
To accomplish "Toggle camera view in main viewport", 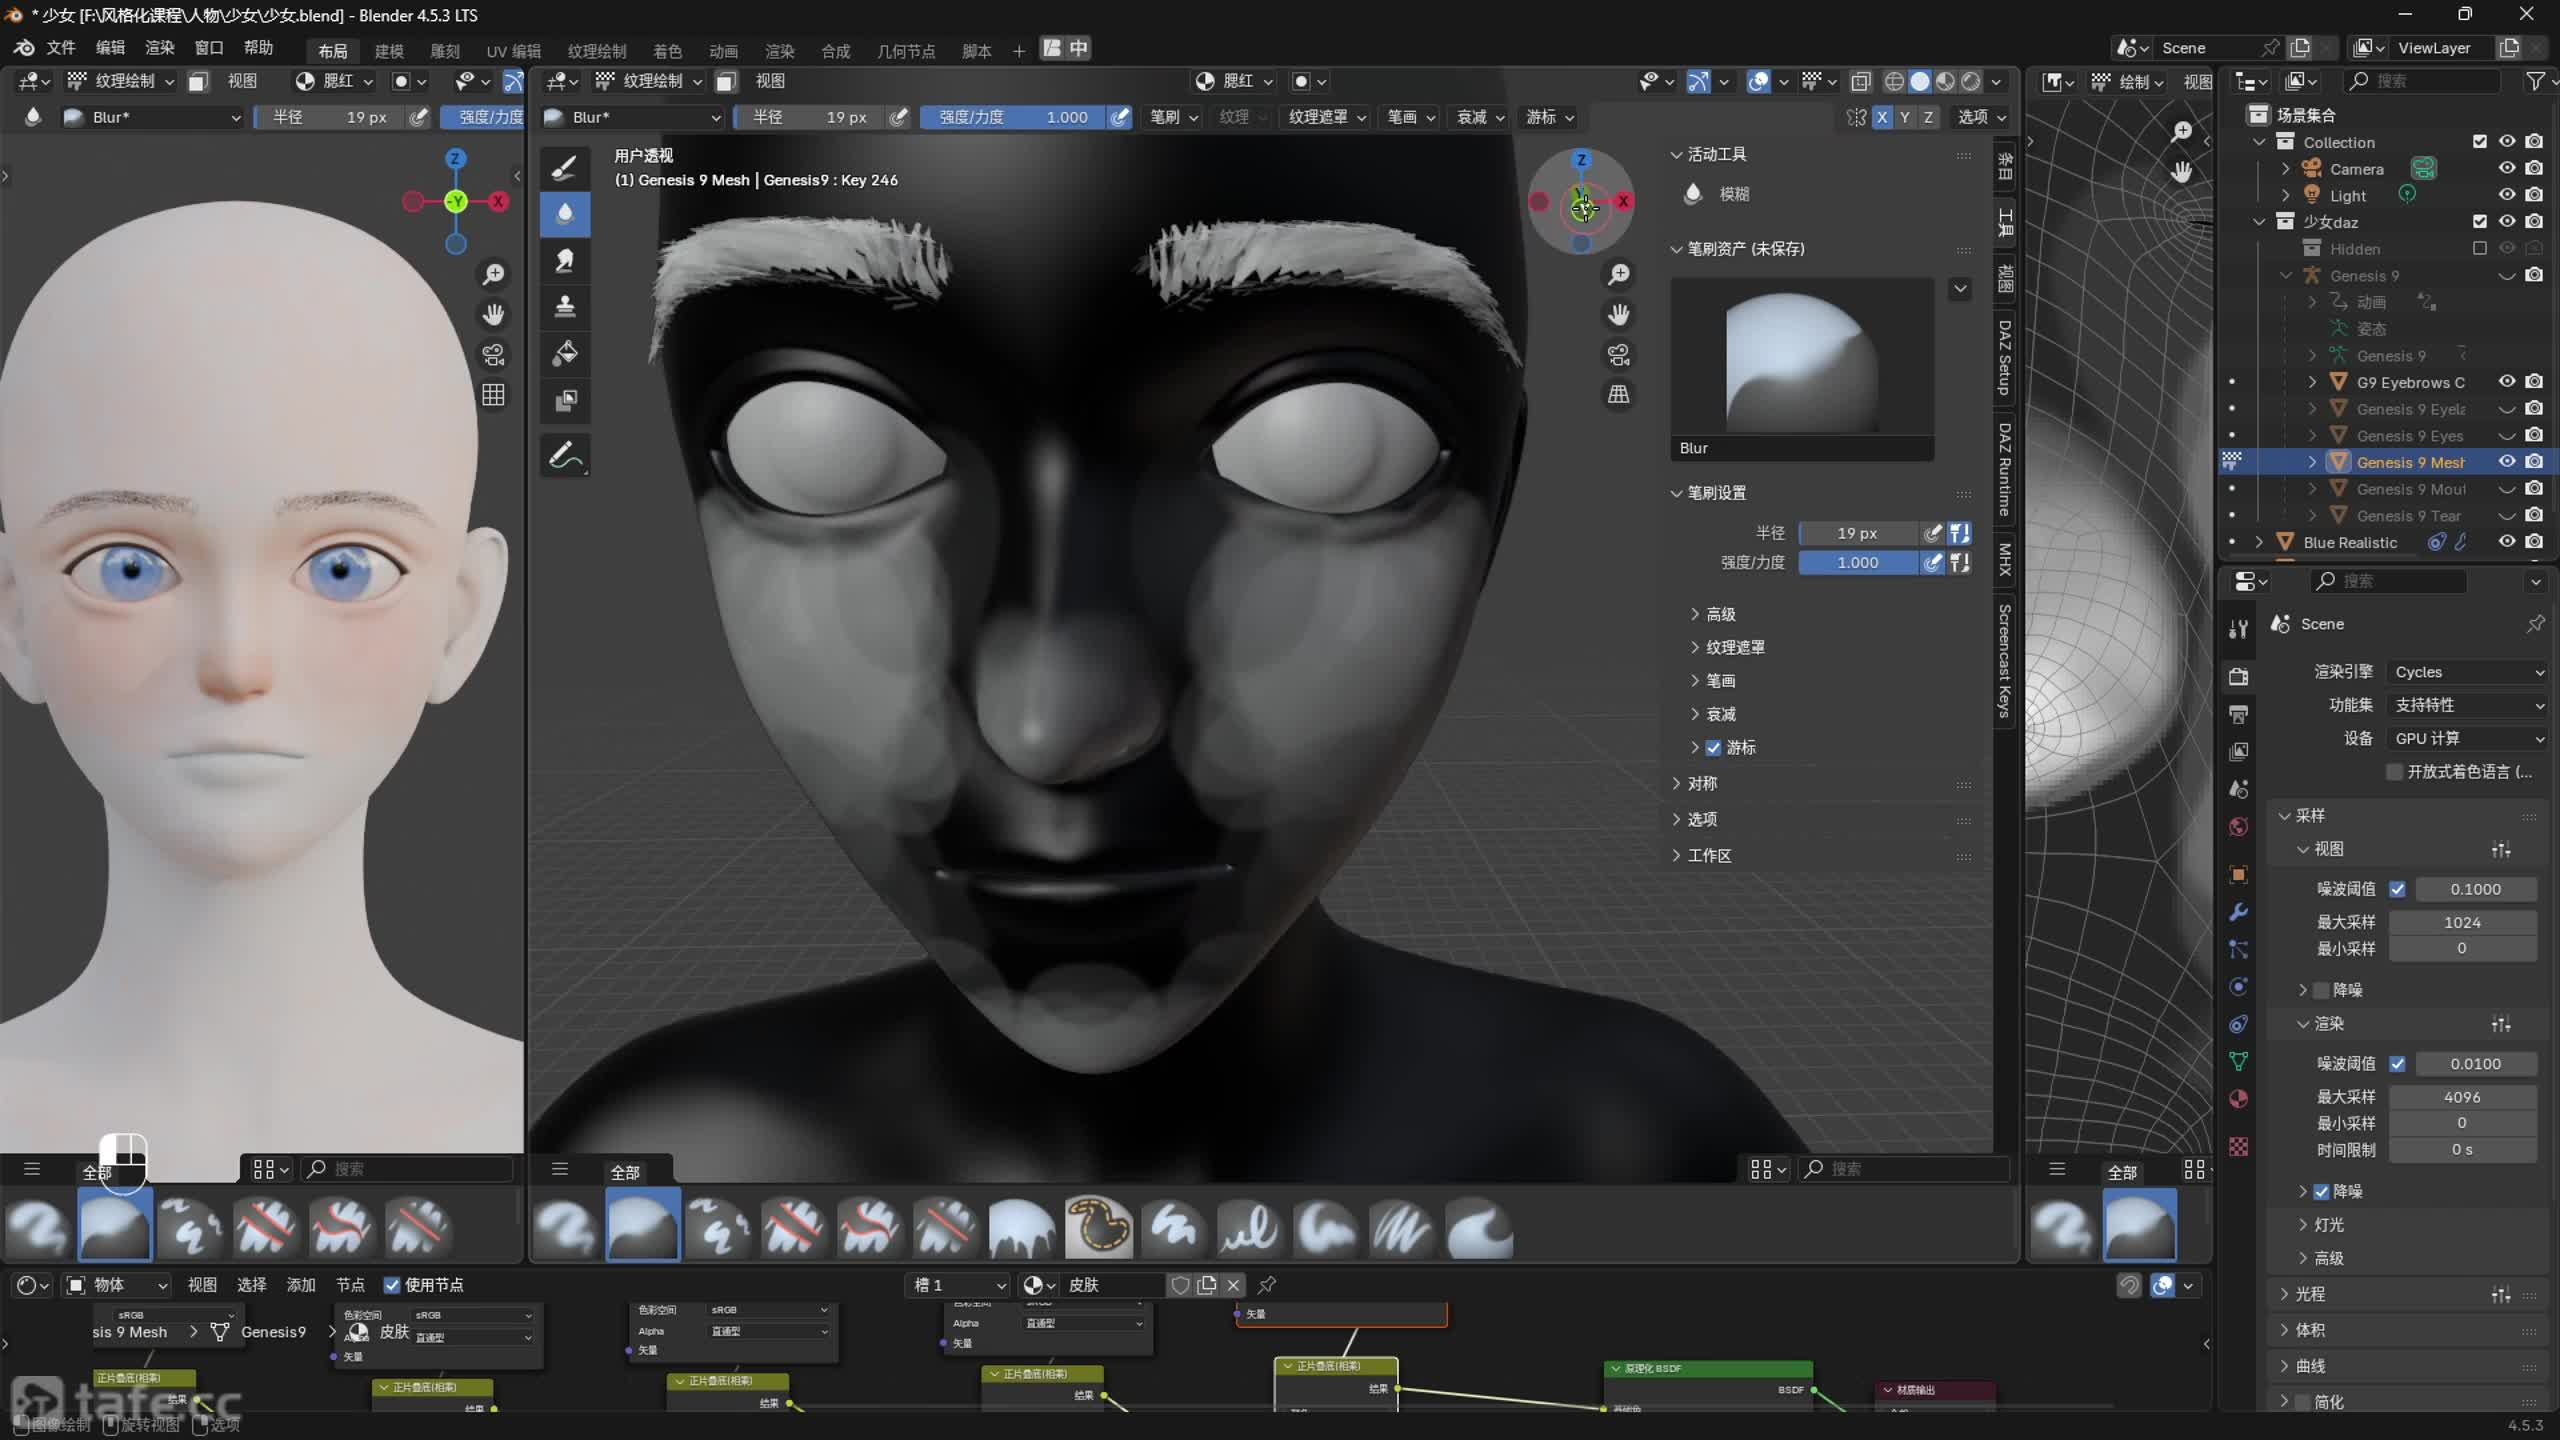I will click(1619, 354).
